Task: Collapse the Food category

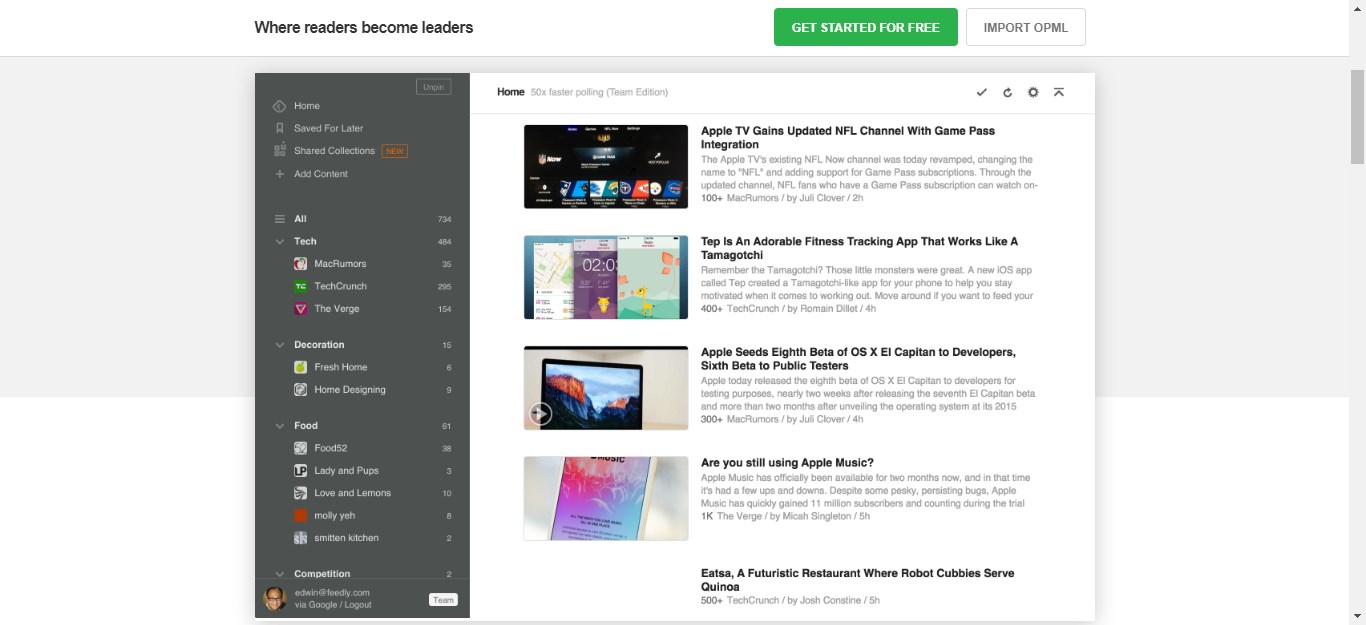Action: pyautogui.click(x=280, y=426)
